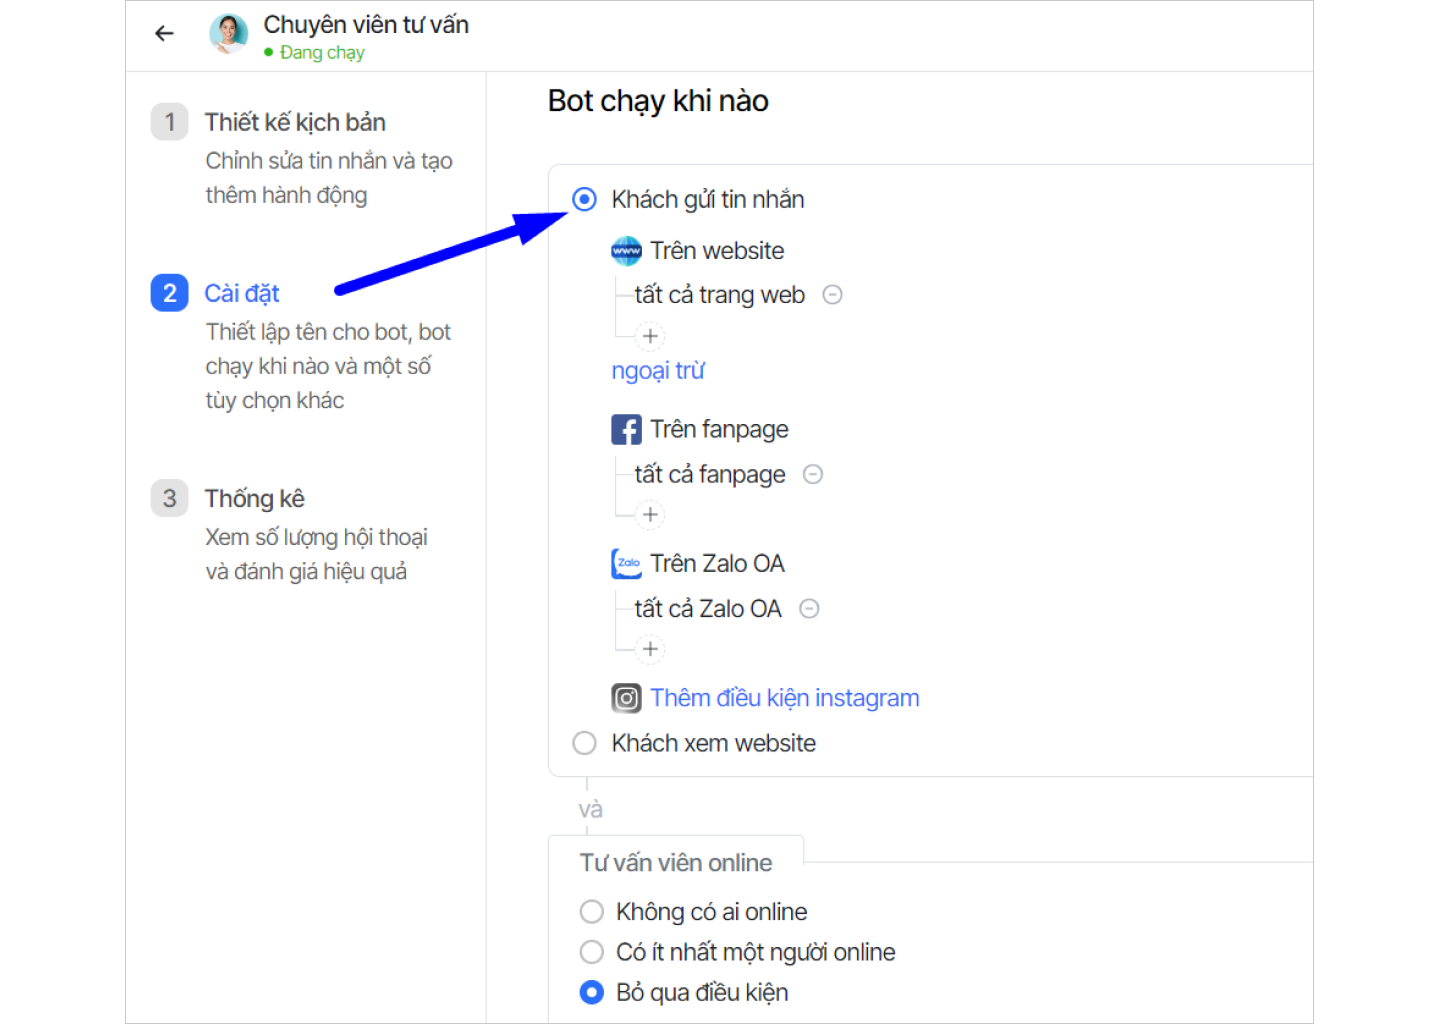Add a new website condition plus icon
Screen dimensions: 1440x1024
[x=650, y=336]
